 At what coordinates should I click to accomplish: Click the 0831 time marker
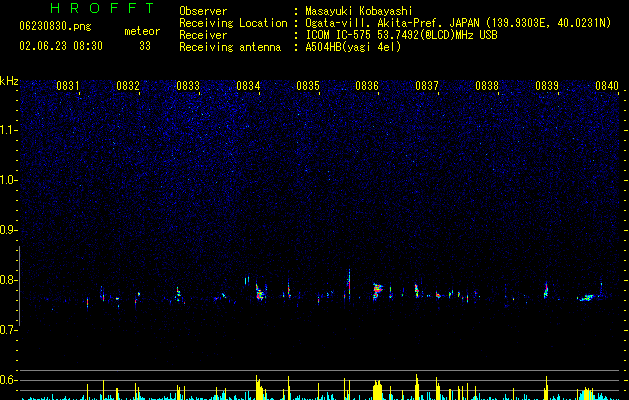(x=68, y=86)
